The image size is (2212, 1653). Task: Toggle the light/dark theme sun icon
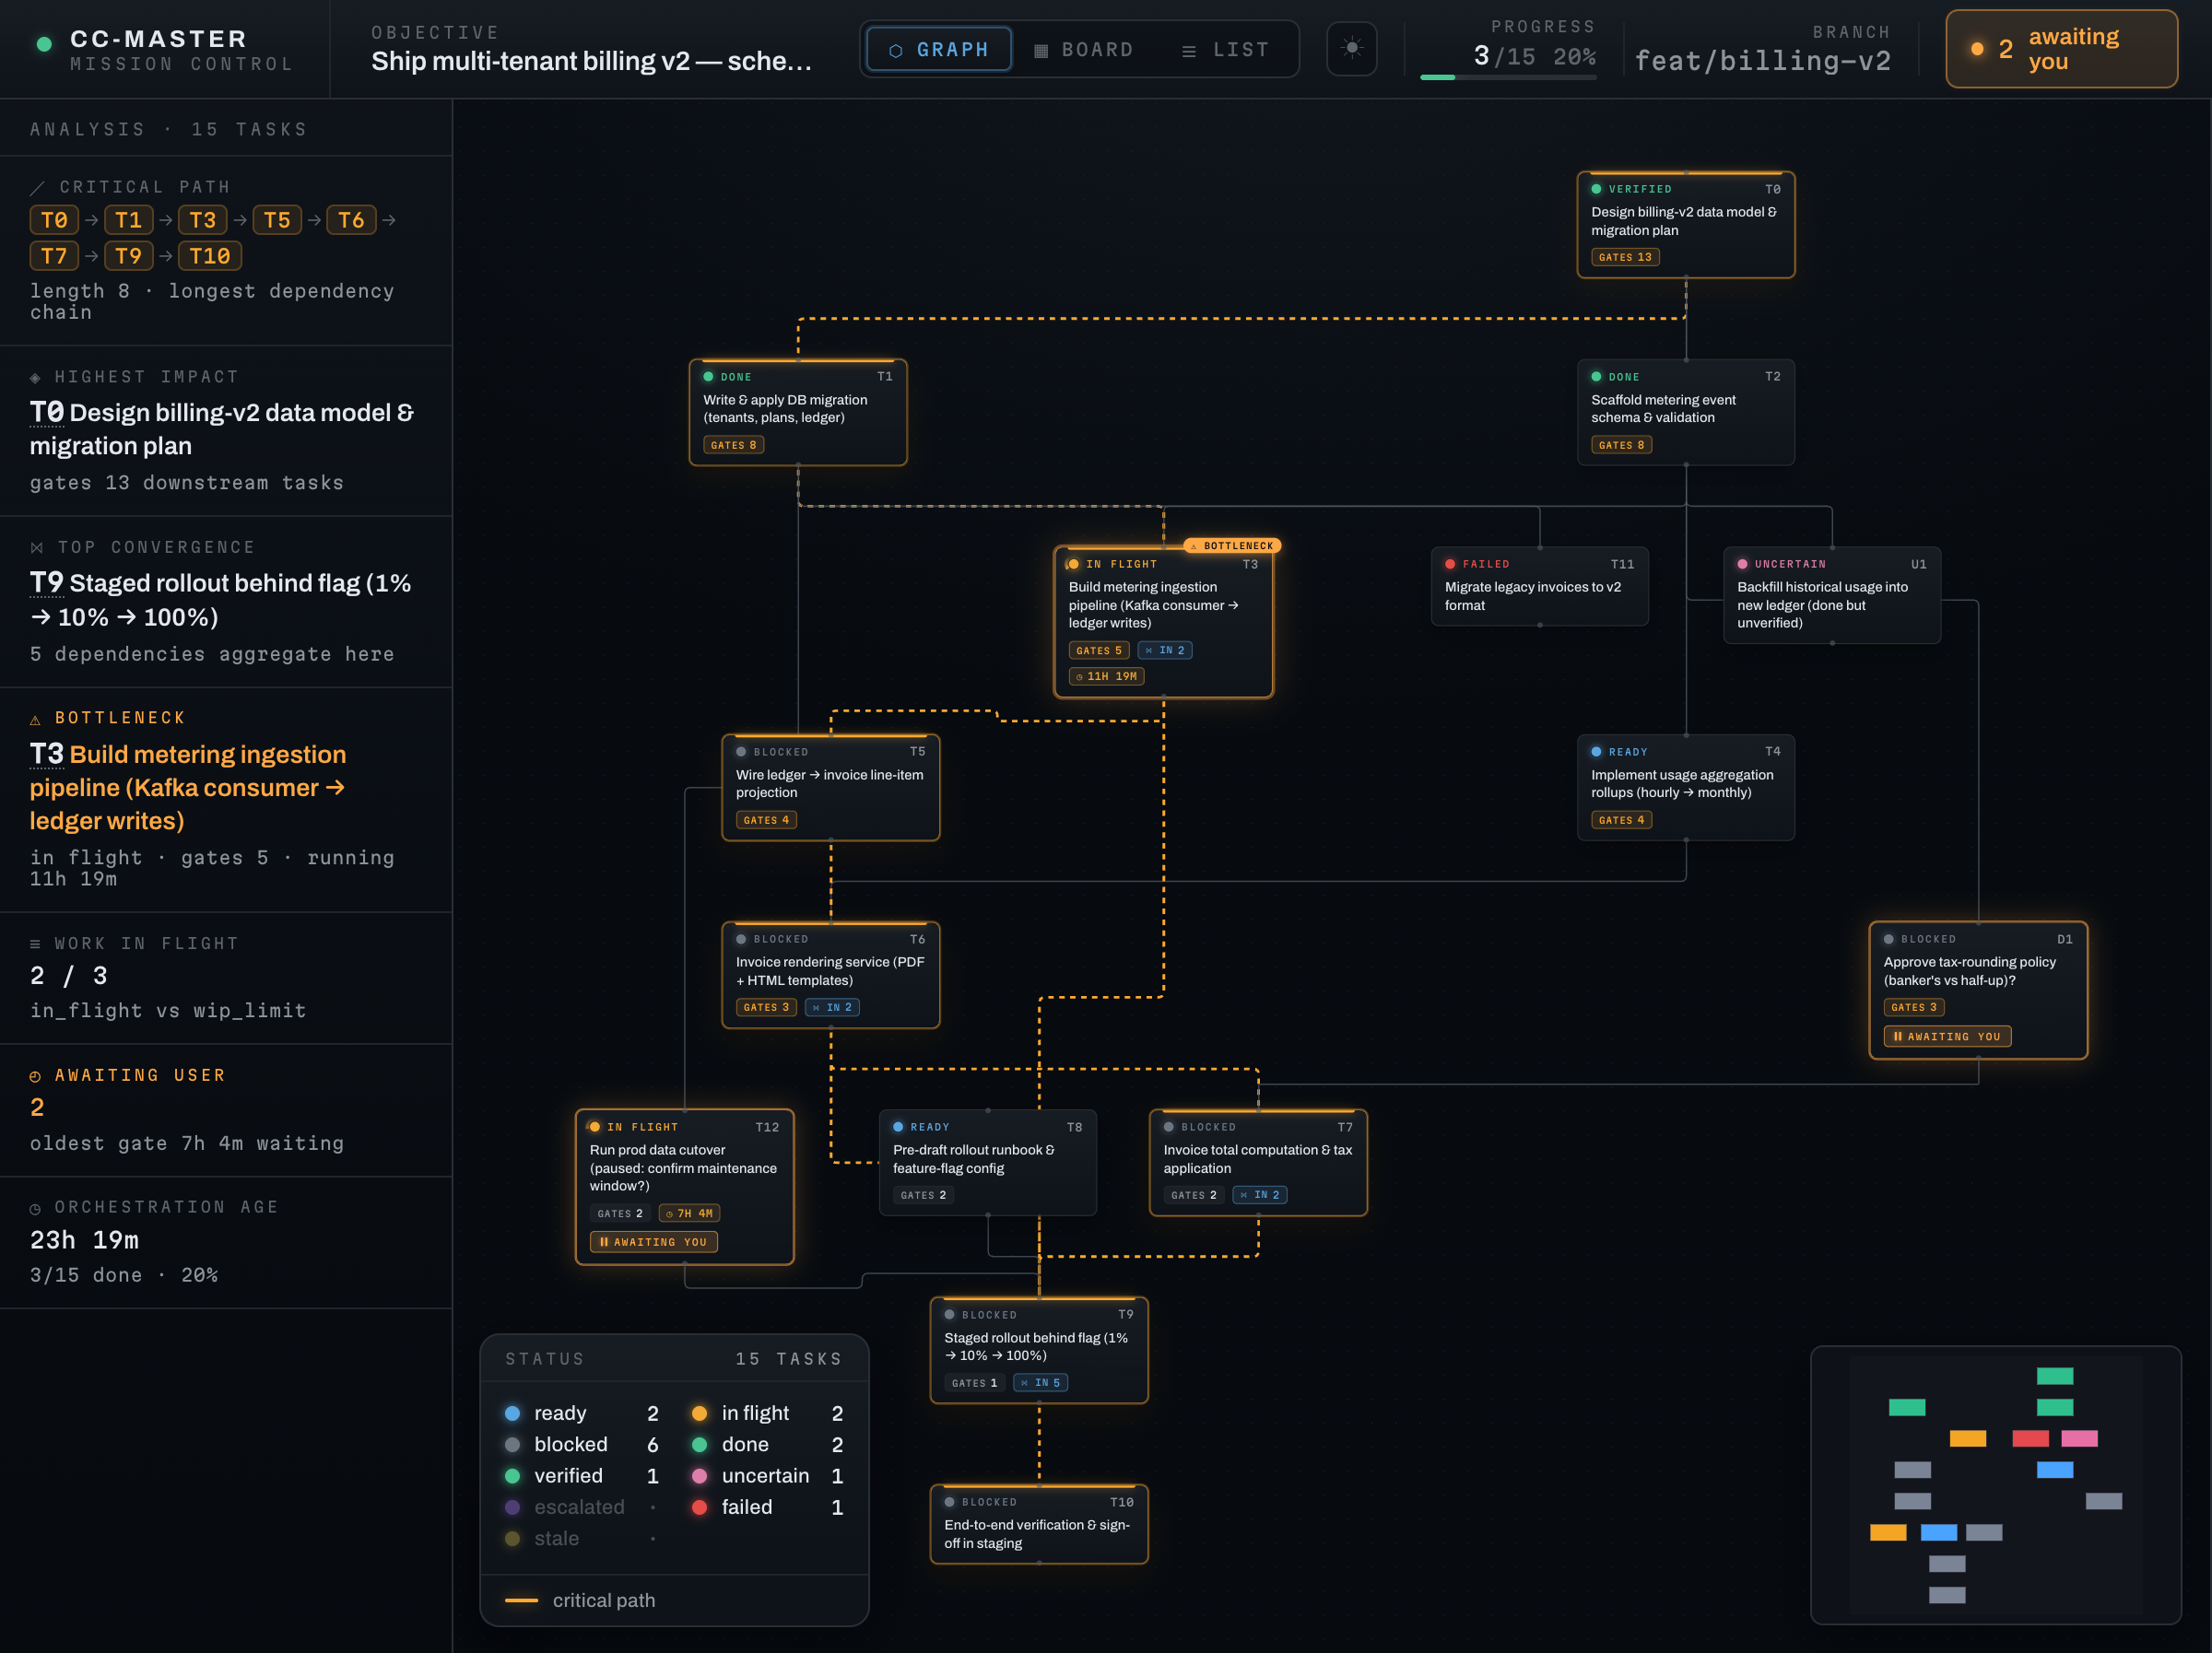click(x=1351, y=48)
